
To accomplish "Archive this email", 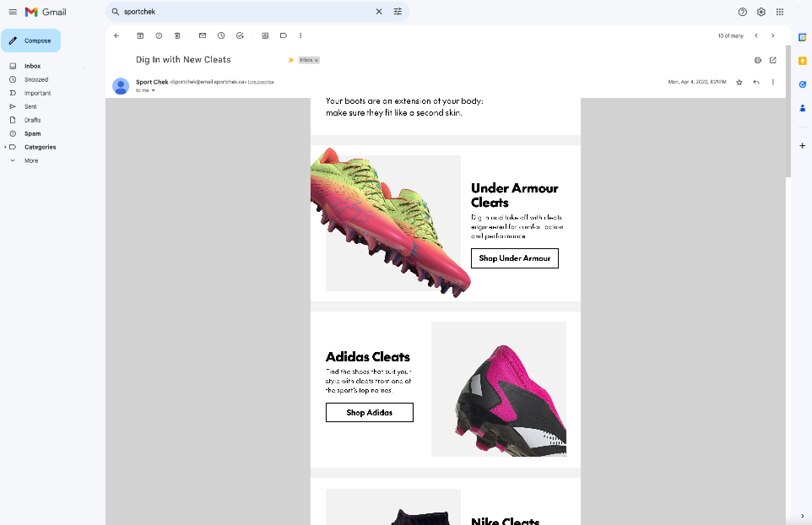I will 140,36.
